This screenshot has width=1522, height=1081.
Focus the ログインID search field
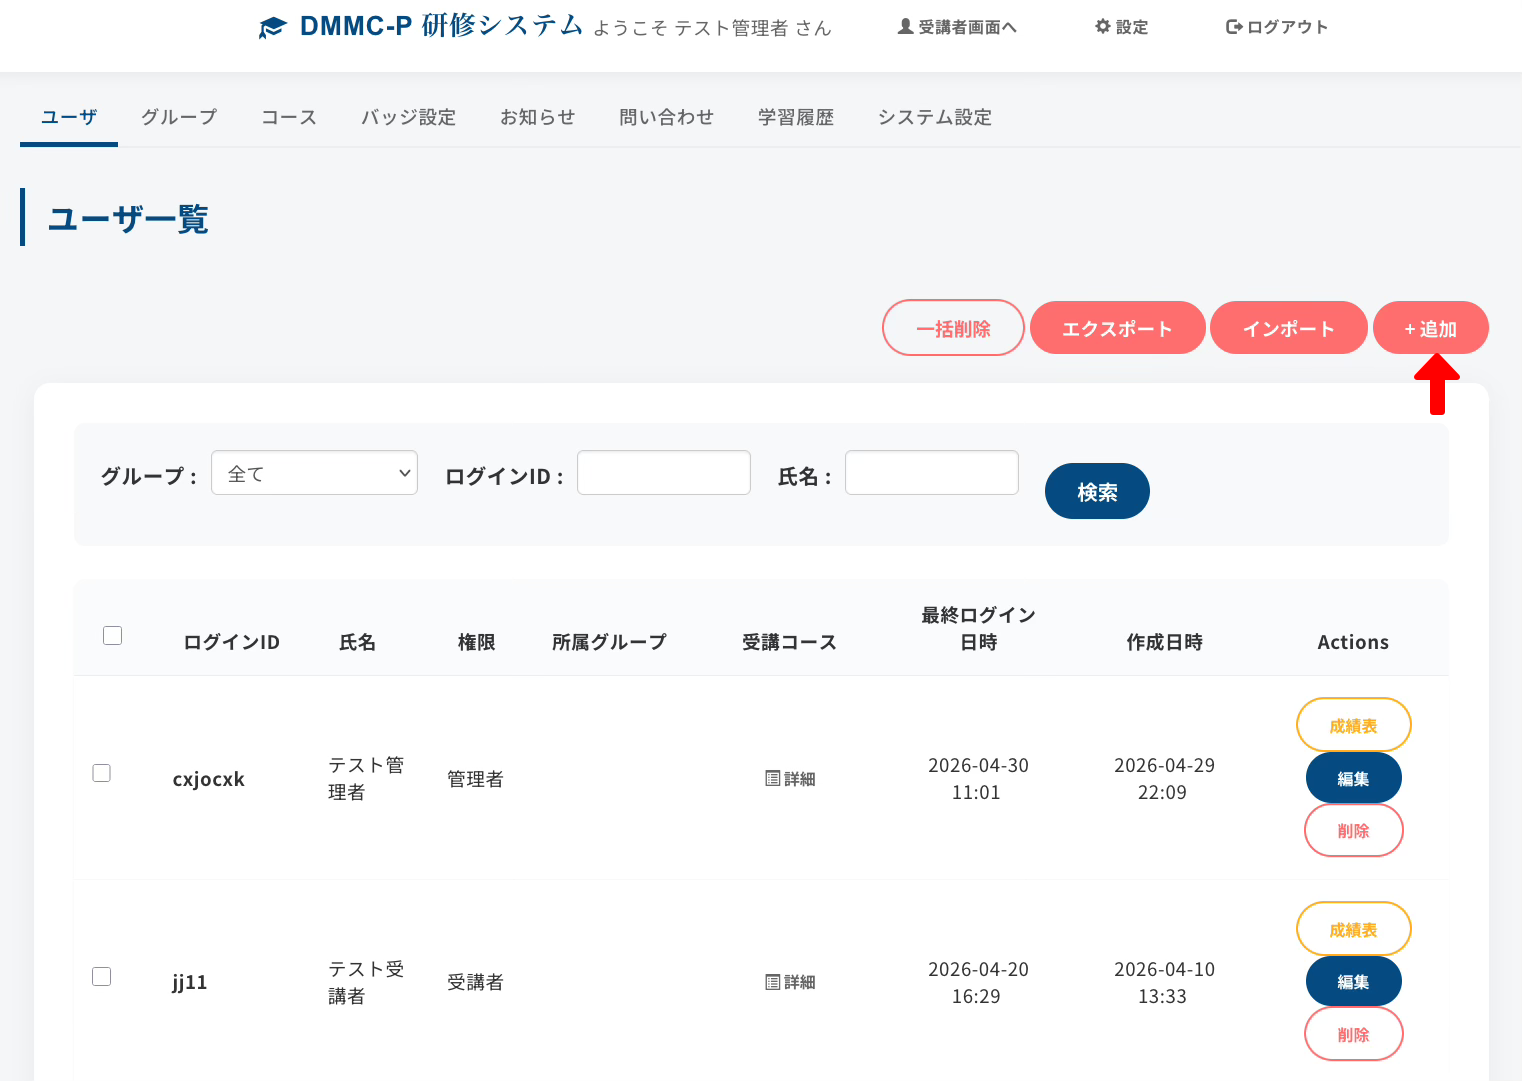664,473
